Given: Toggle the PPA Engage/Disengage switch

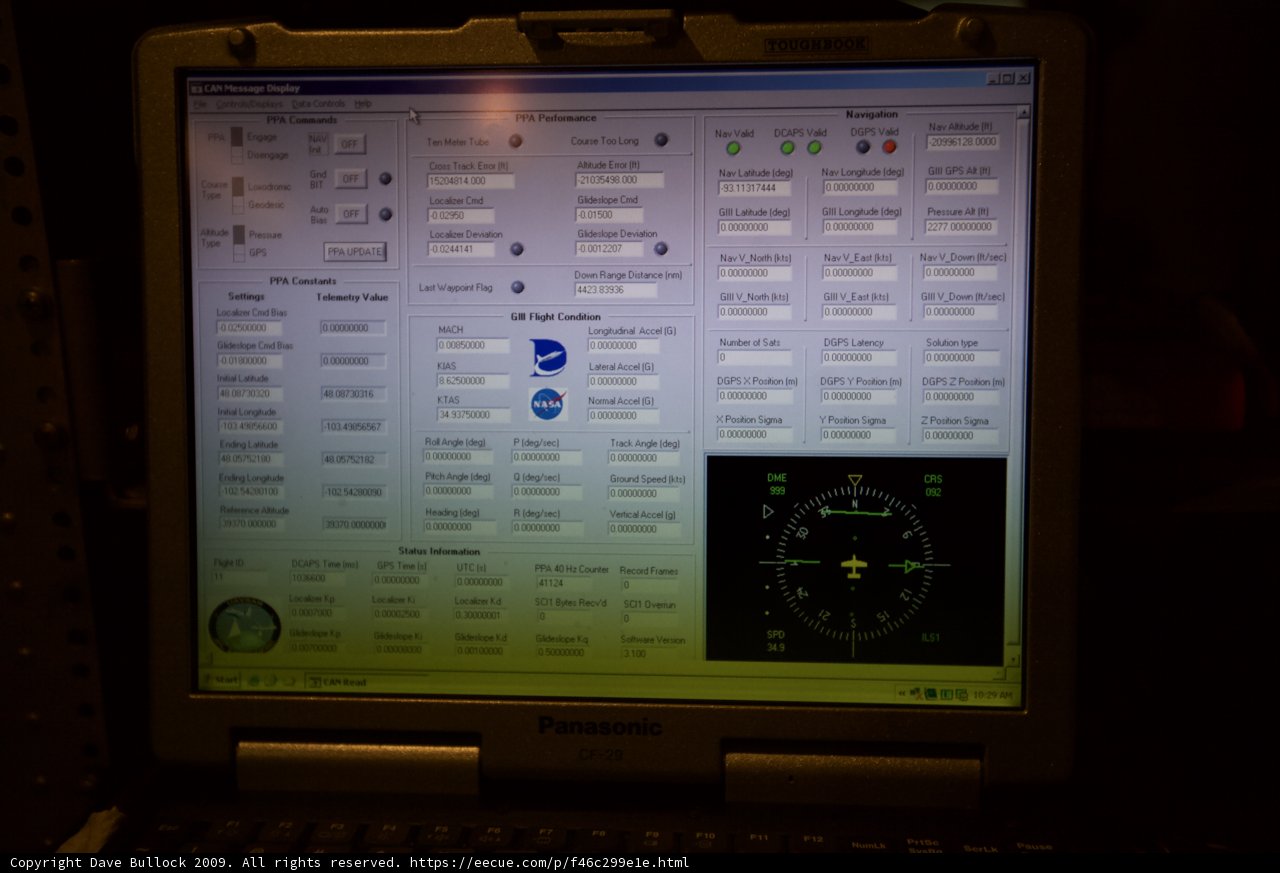Looking at the screenshot, I should coord(237,145).
